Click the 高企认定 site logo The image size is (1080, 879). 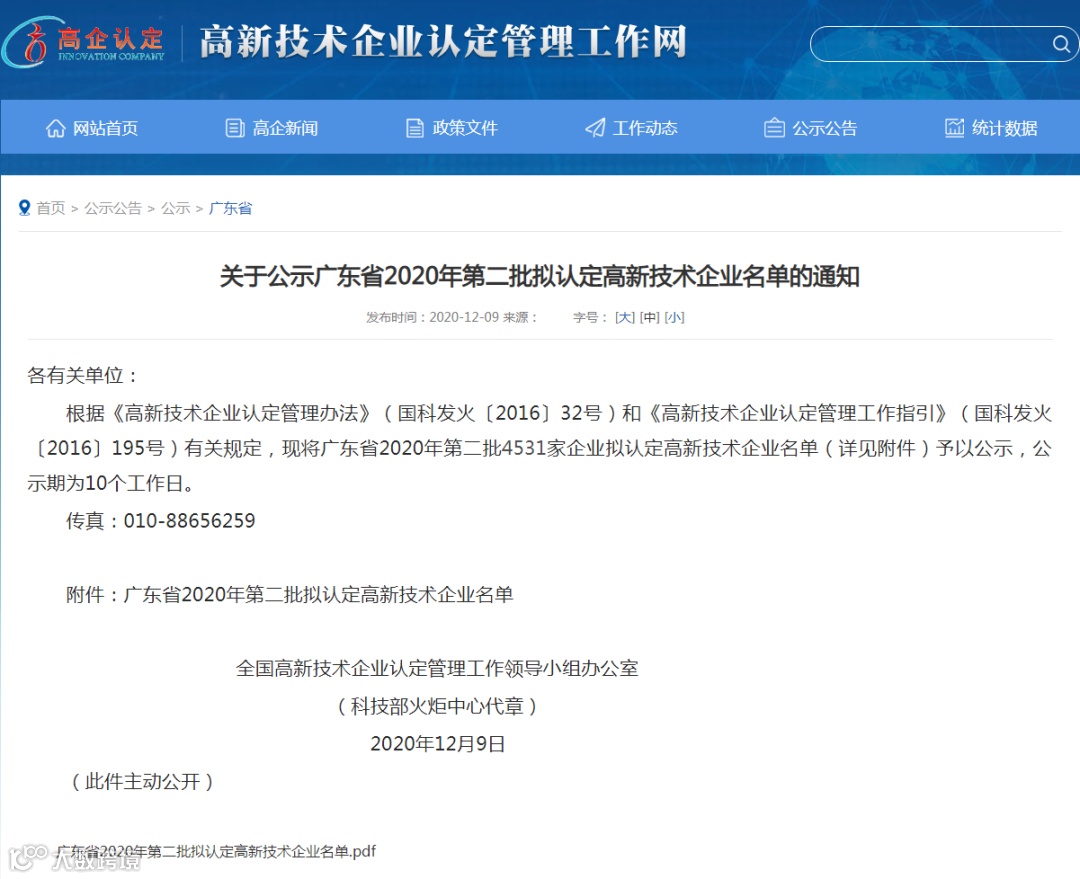click(x=84, y=43)
